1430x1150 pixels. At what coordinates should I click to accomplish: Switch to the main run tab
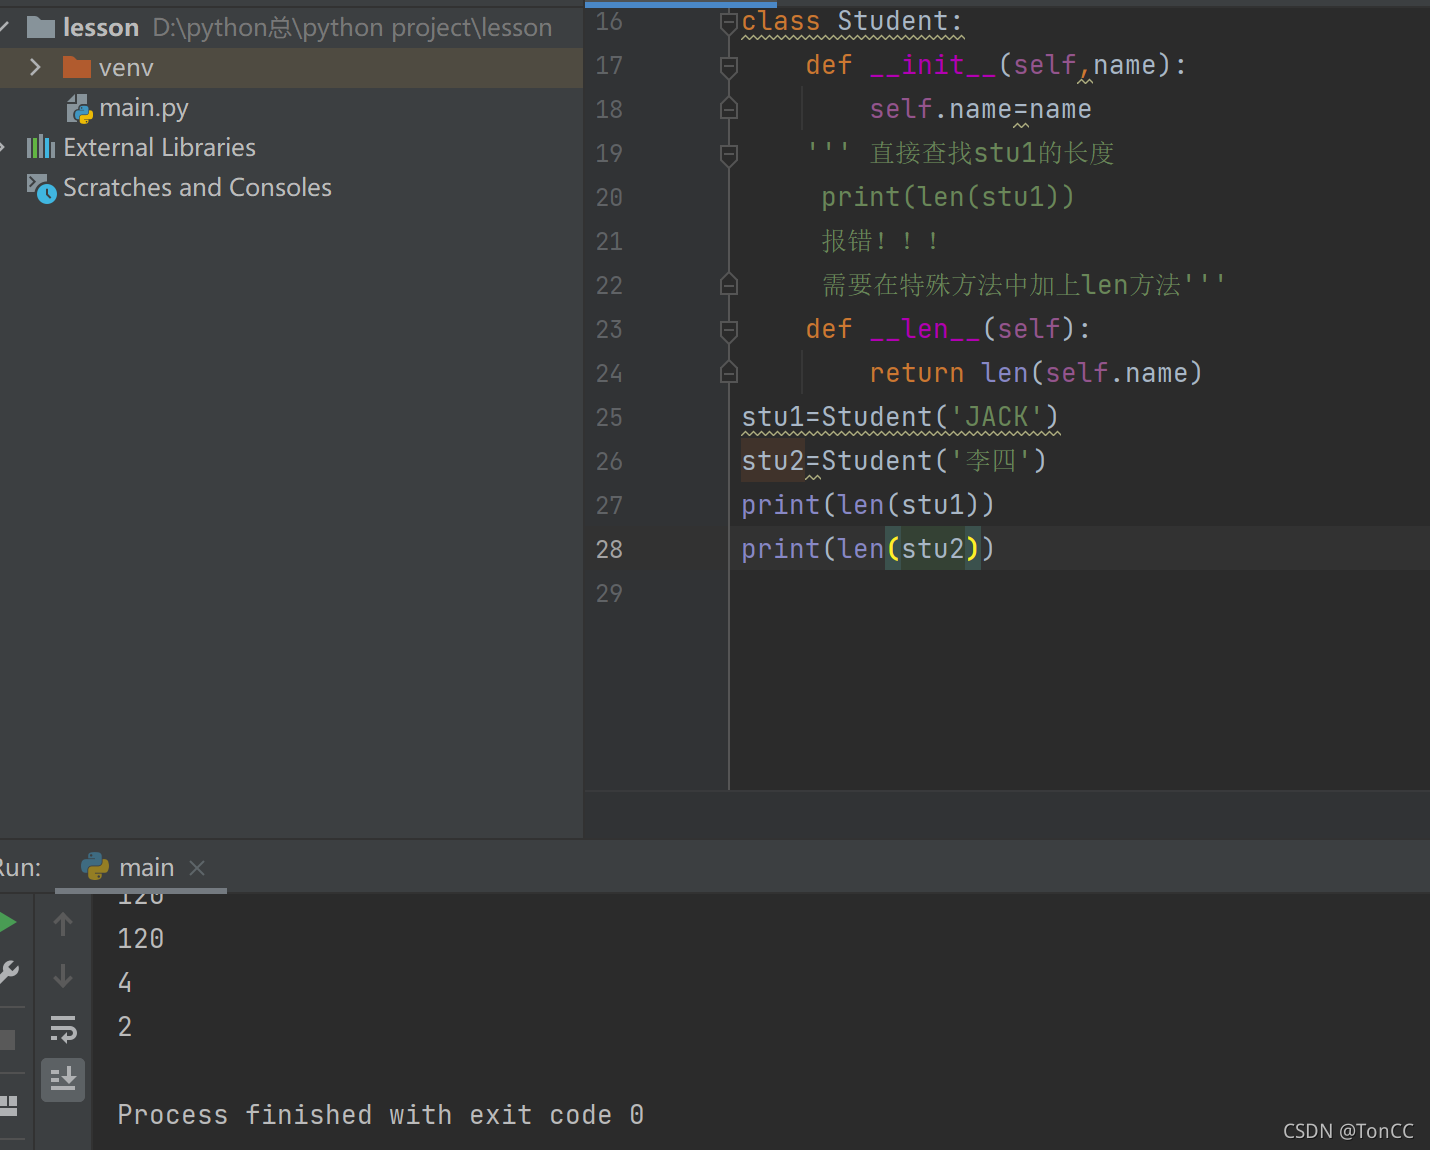(146, 867)
